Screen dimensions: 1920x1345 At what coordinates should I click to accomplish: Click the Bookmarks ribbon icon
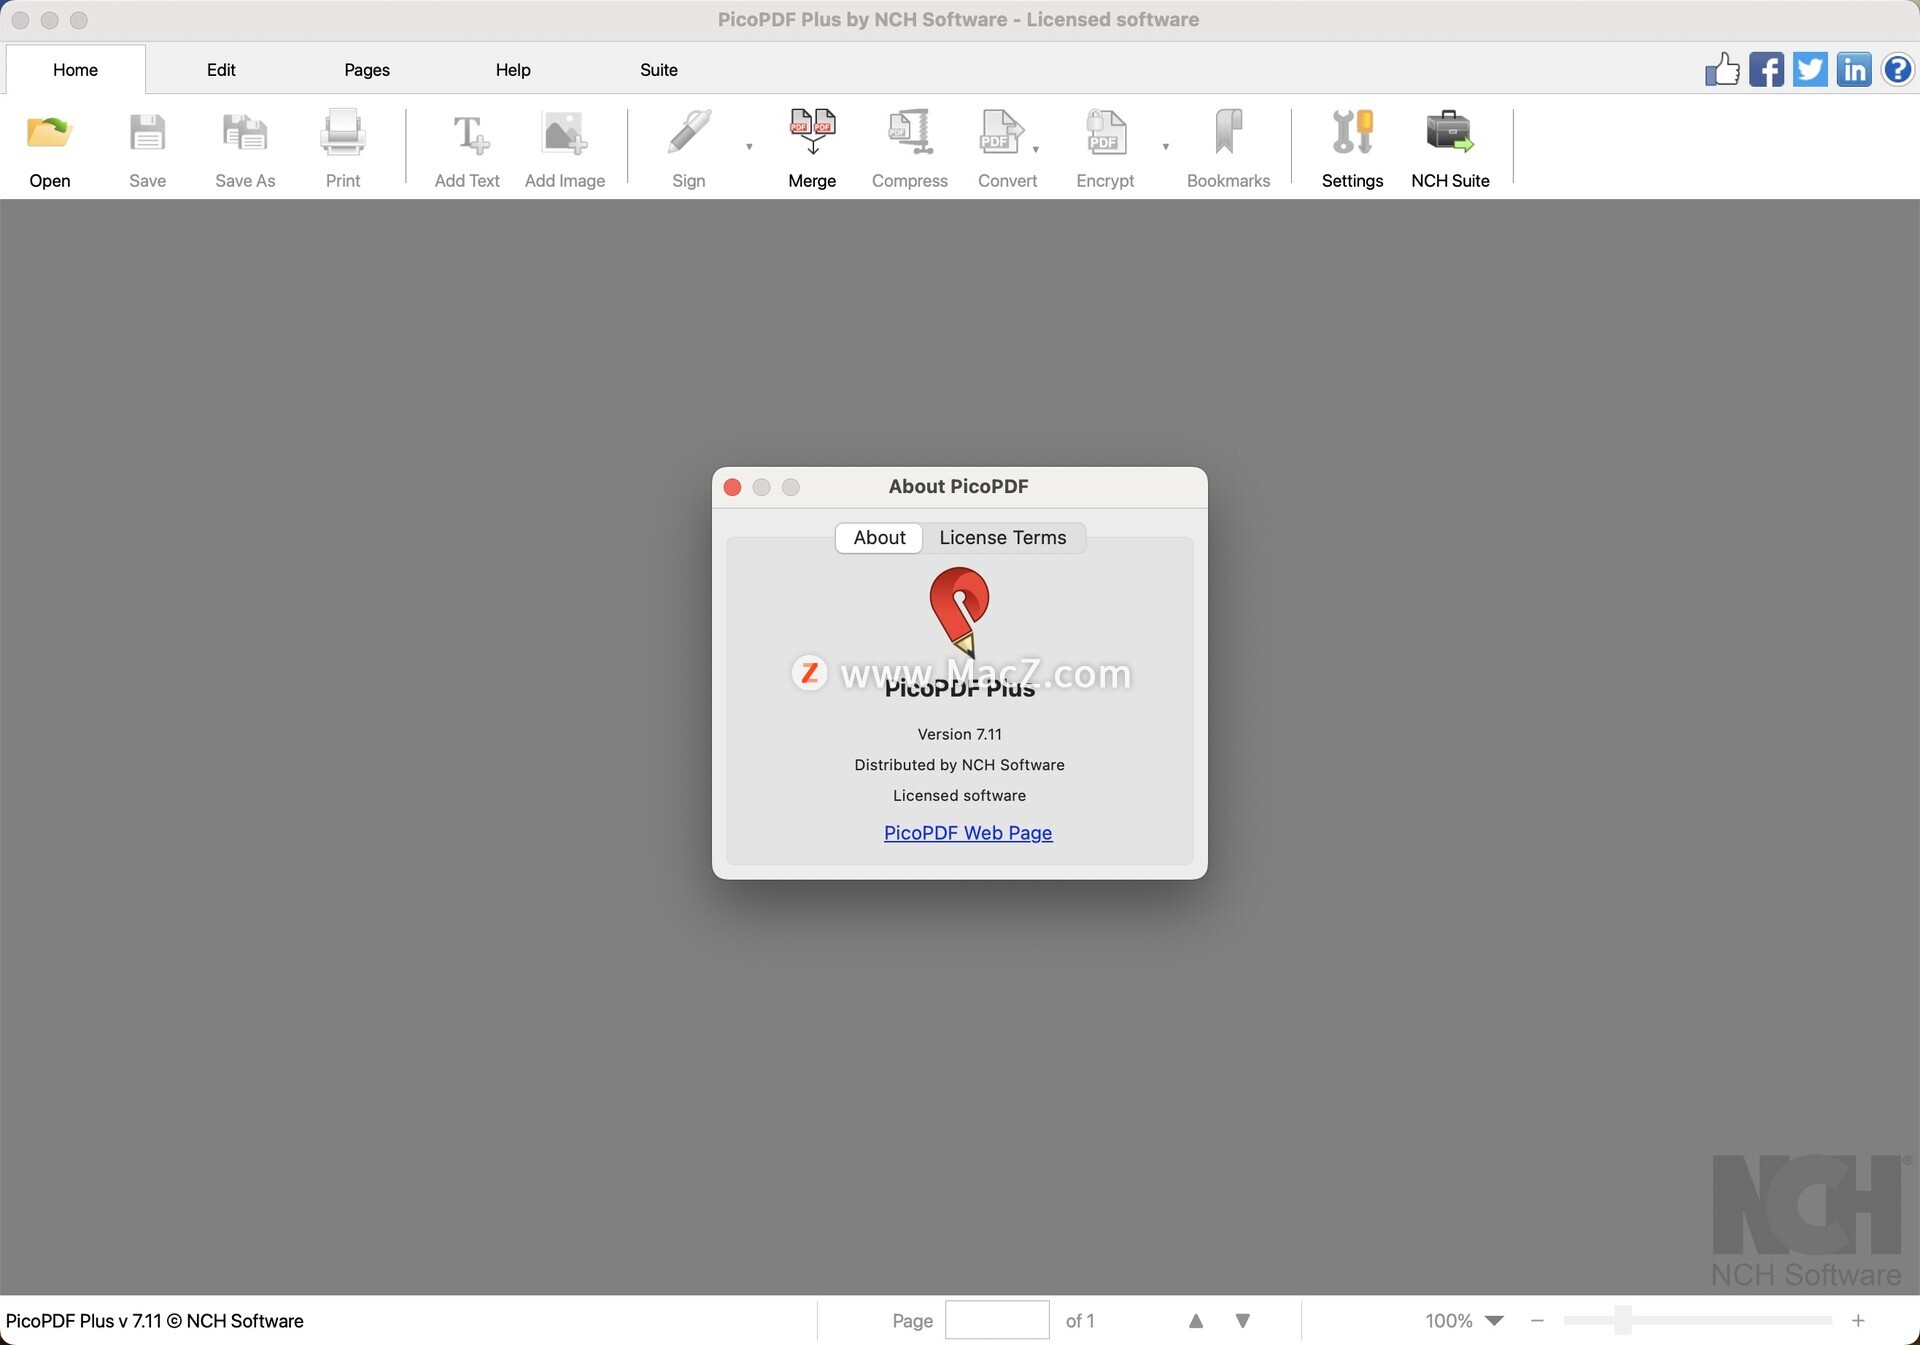point(1228,133)
